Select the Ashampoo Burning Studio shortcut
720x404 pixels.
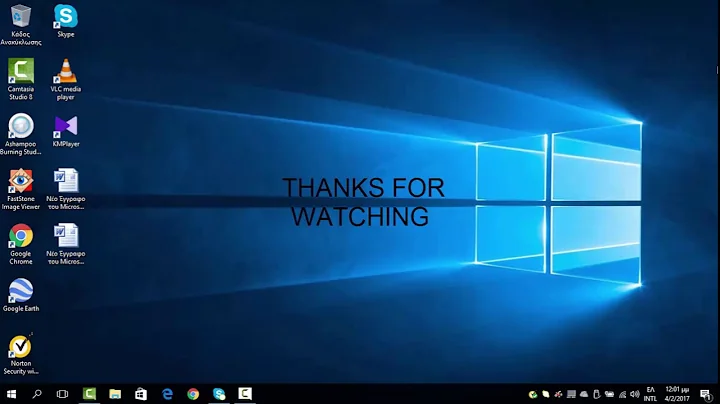pyautogui.click(x=21, y=134)
